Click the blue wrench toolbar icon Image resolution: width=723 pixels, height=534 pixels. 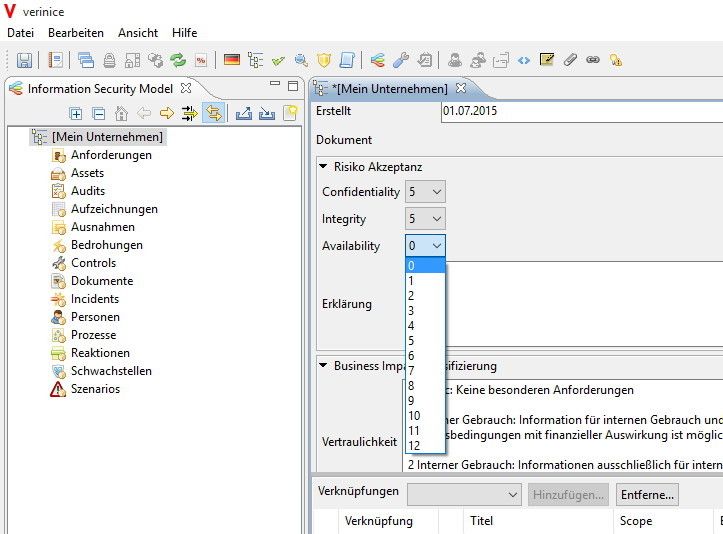point(401,60)
